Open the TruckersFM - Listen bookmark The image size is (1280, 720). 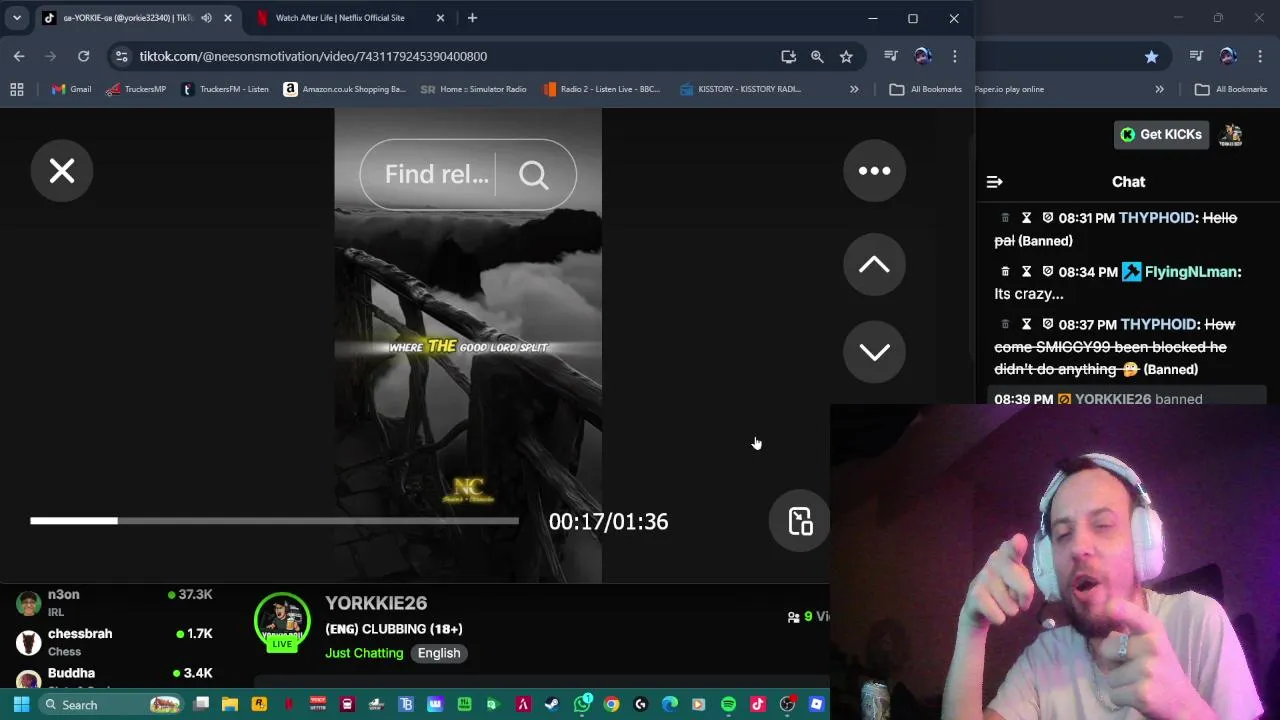click(x=225, y=89)
